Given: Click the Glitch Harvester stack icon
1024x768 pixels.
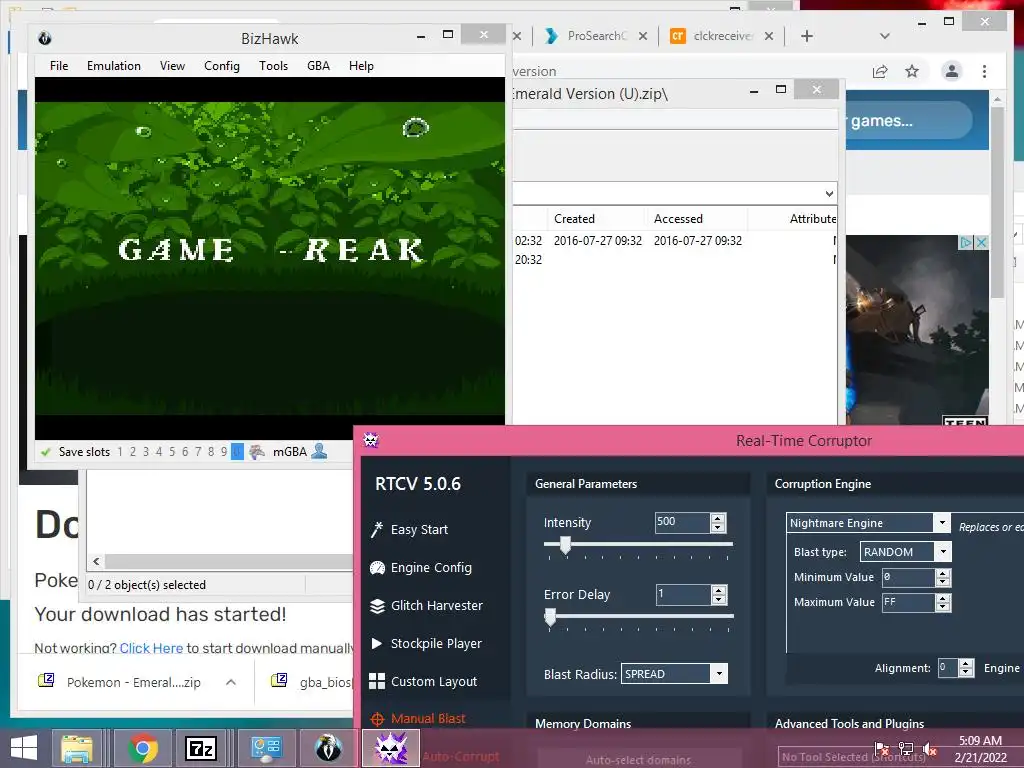Looking at the screenshot, I should coord(377,606).
